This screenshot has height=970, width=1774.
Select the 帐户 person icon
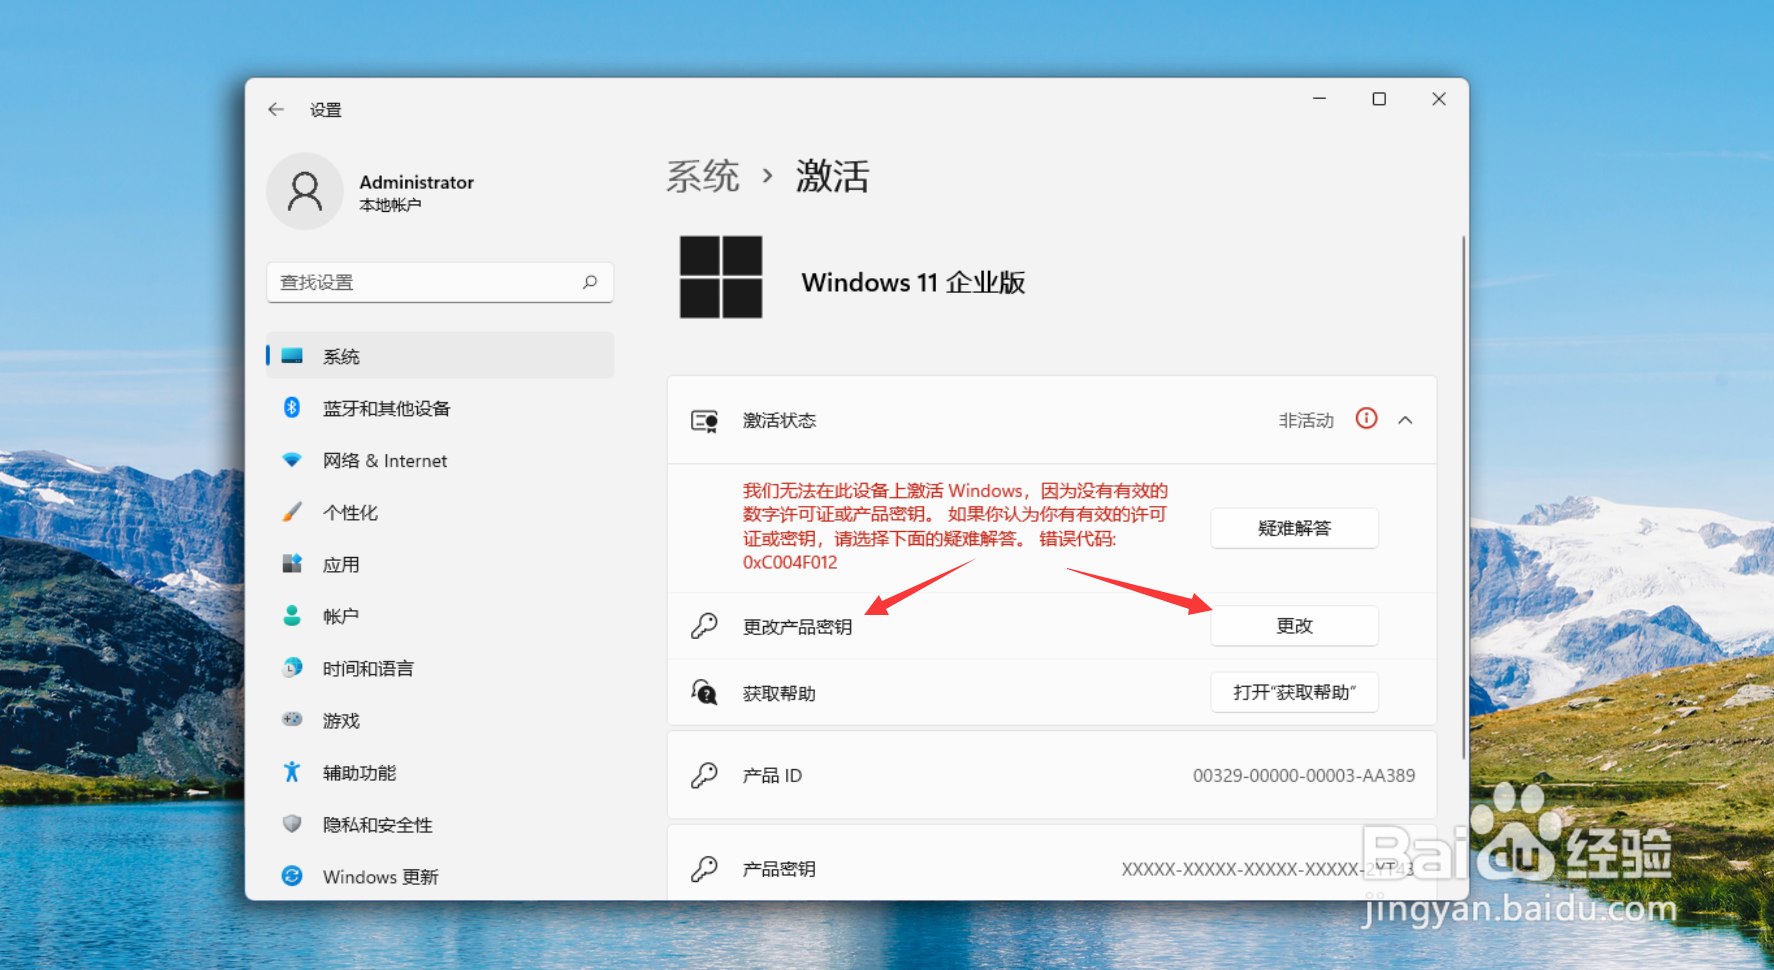(x=292, y=616)
